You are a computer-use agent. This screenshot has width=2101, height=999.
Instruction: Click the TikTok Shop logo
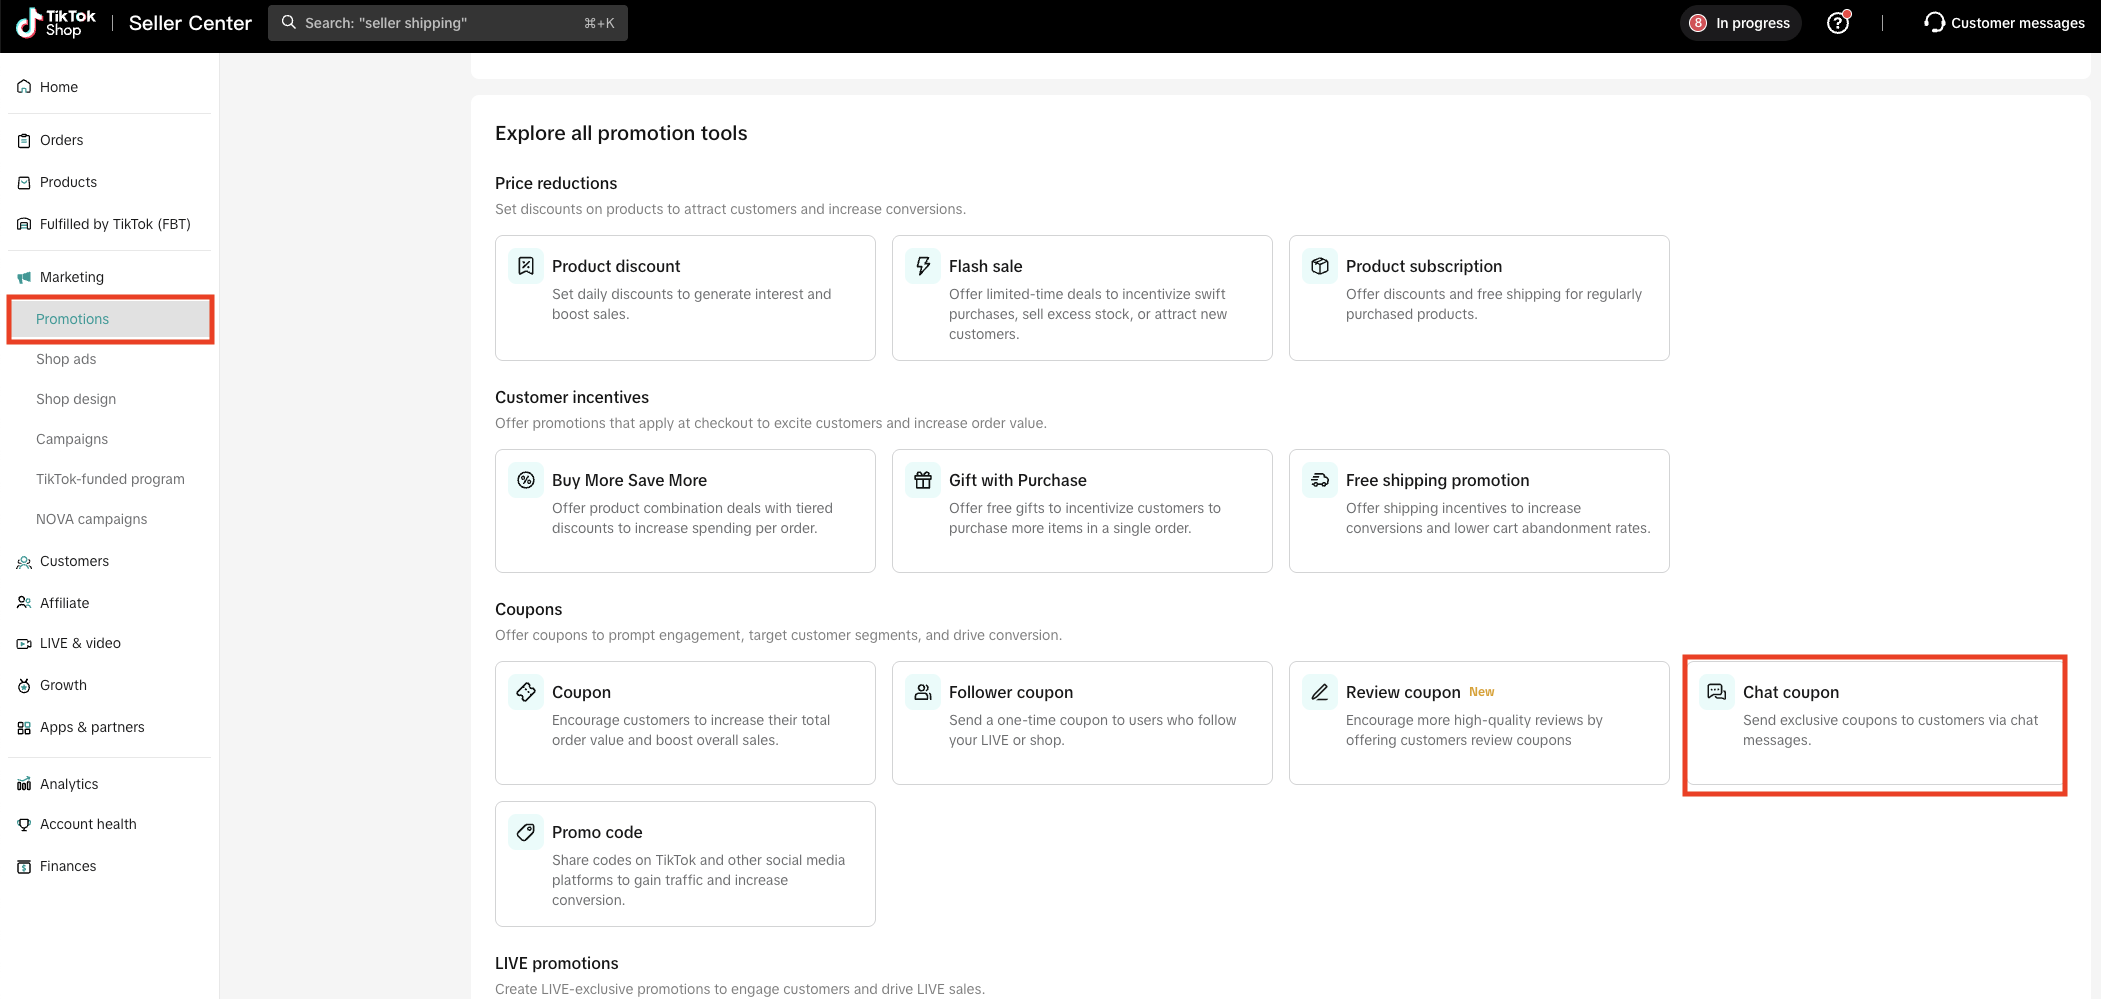(56, 23)
